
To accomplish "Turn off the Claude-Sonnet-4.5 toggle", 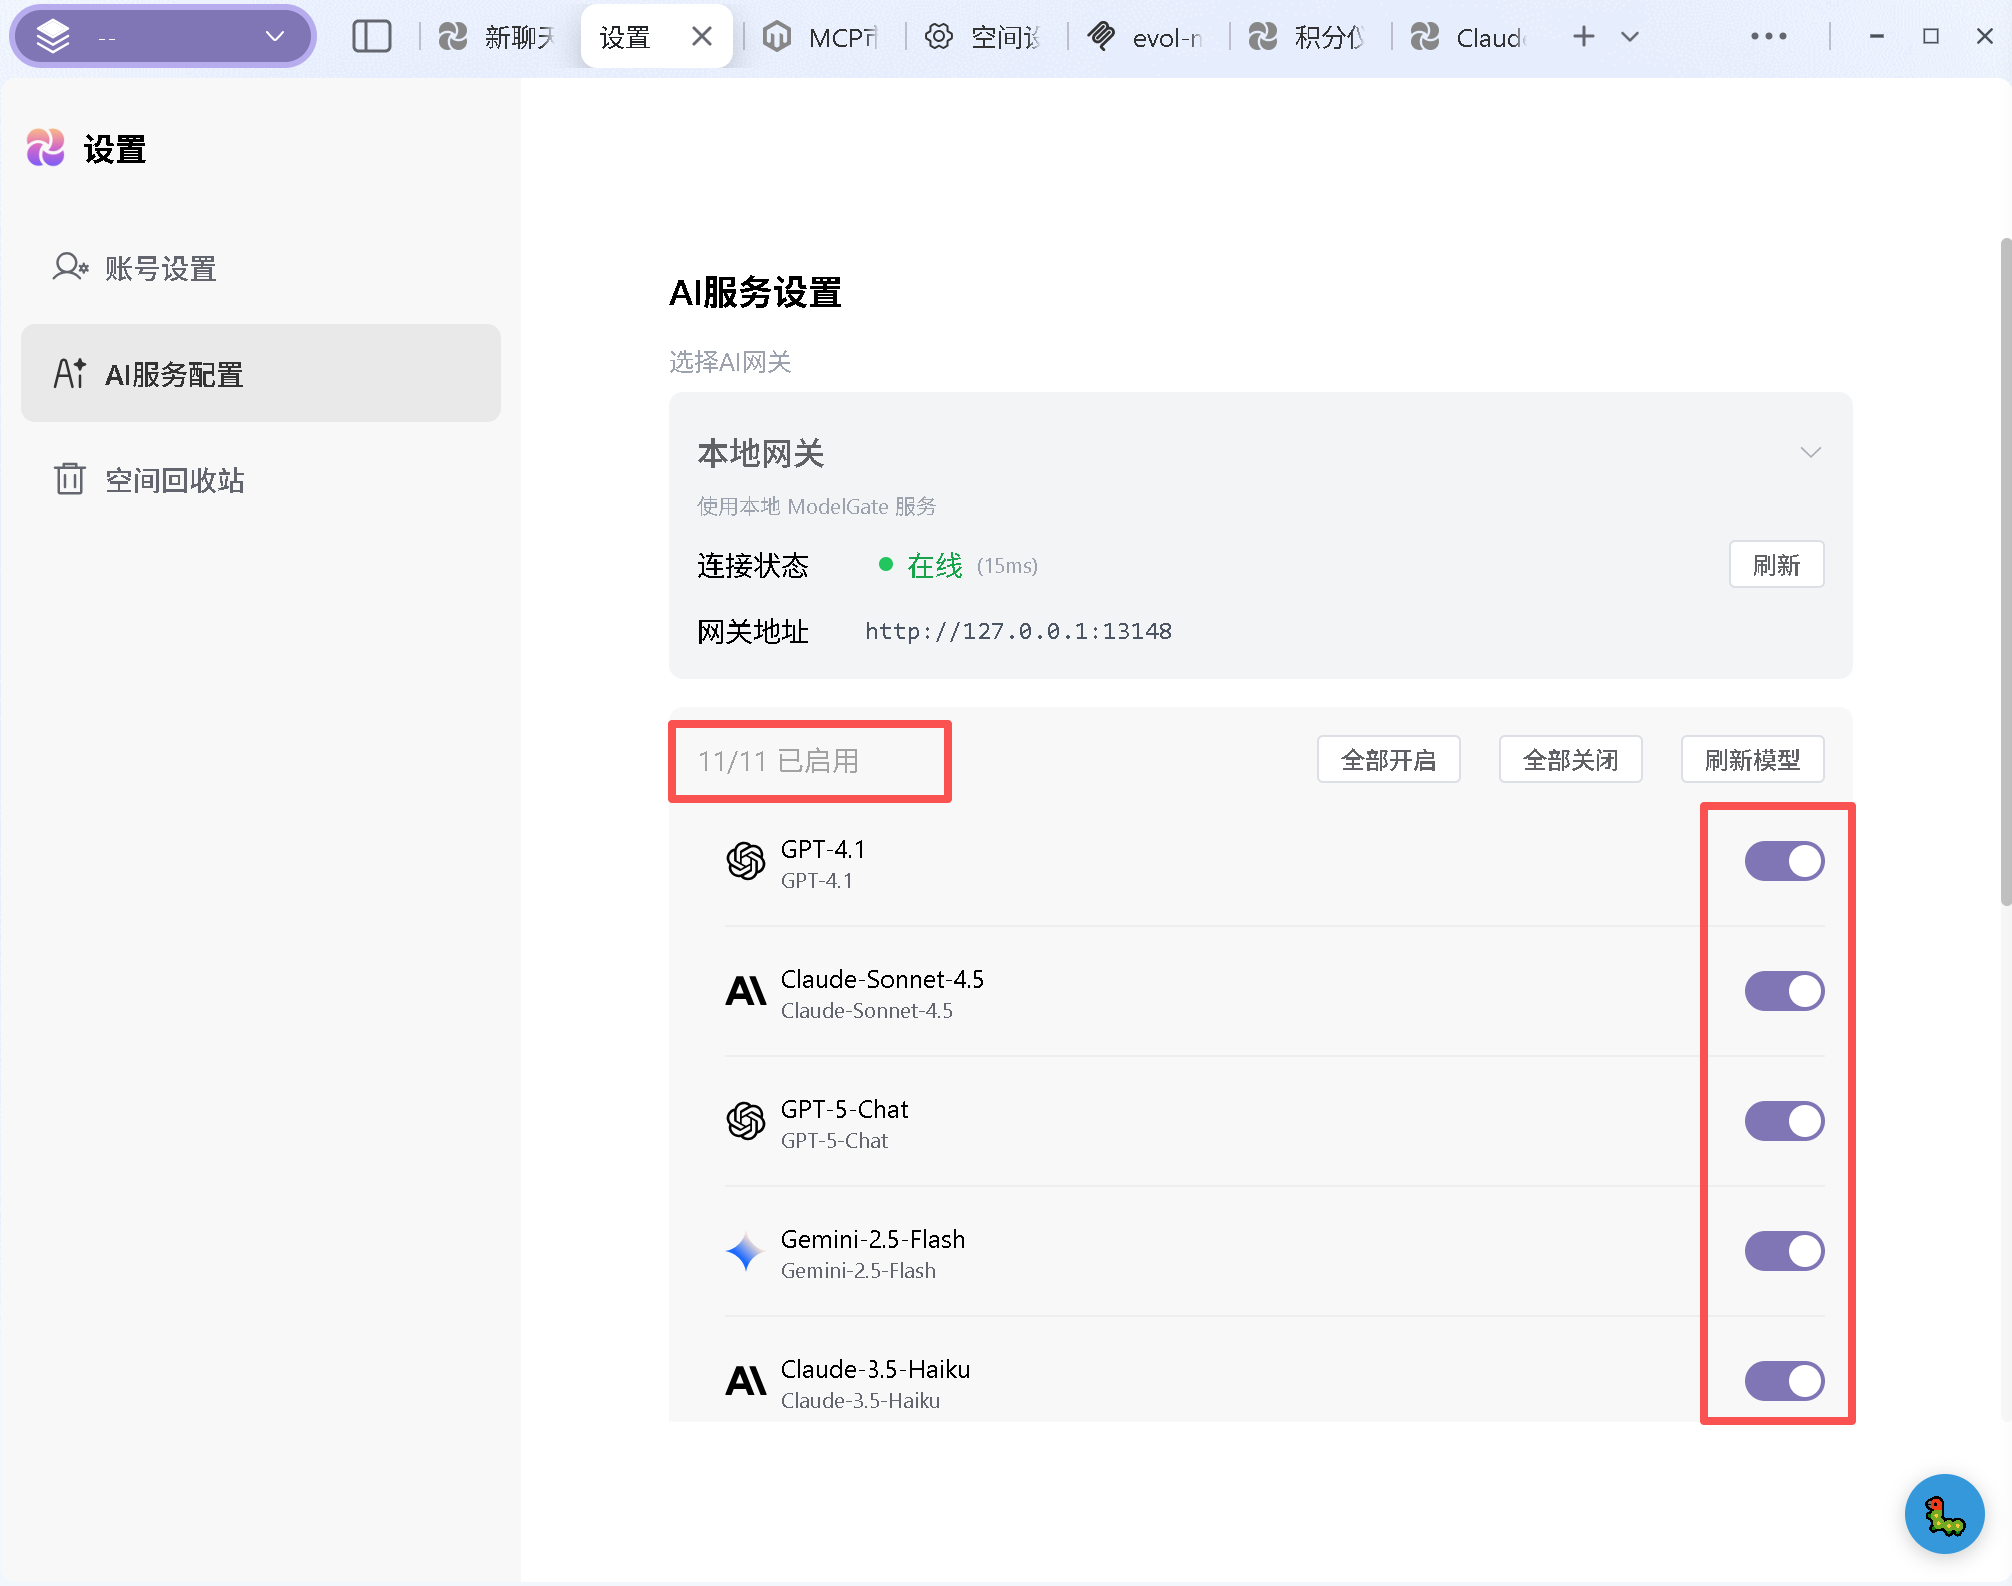I will pyautogui.click(x=1784, y=991).
